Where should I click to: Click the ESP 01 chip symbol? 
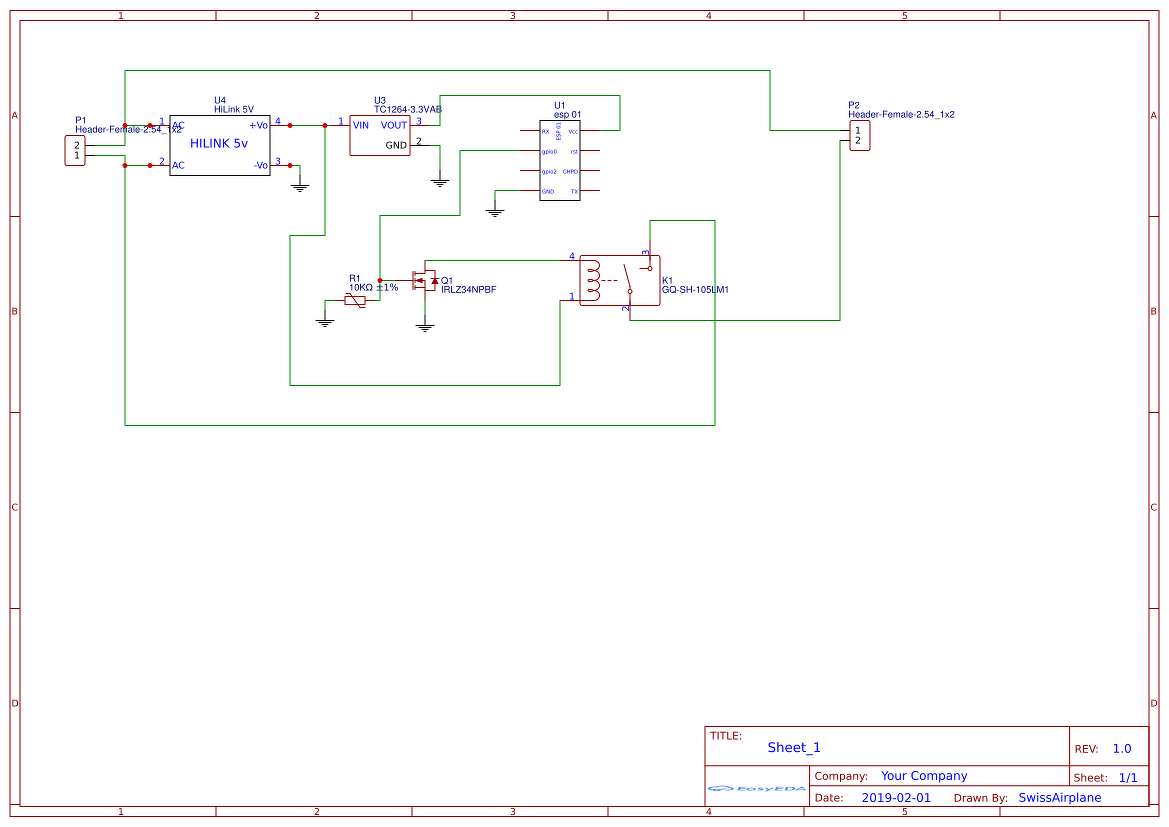click(x=560, y=161)
